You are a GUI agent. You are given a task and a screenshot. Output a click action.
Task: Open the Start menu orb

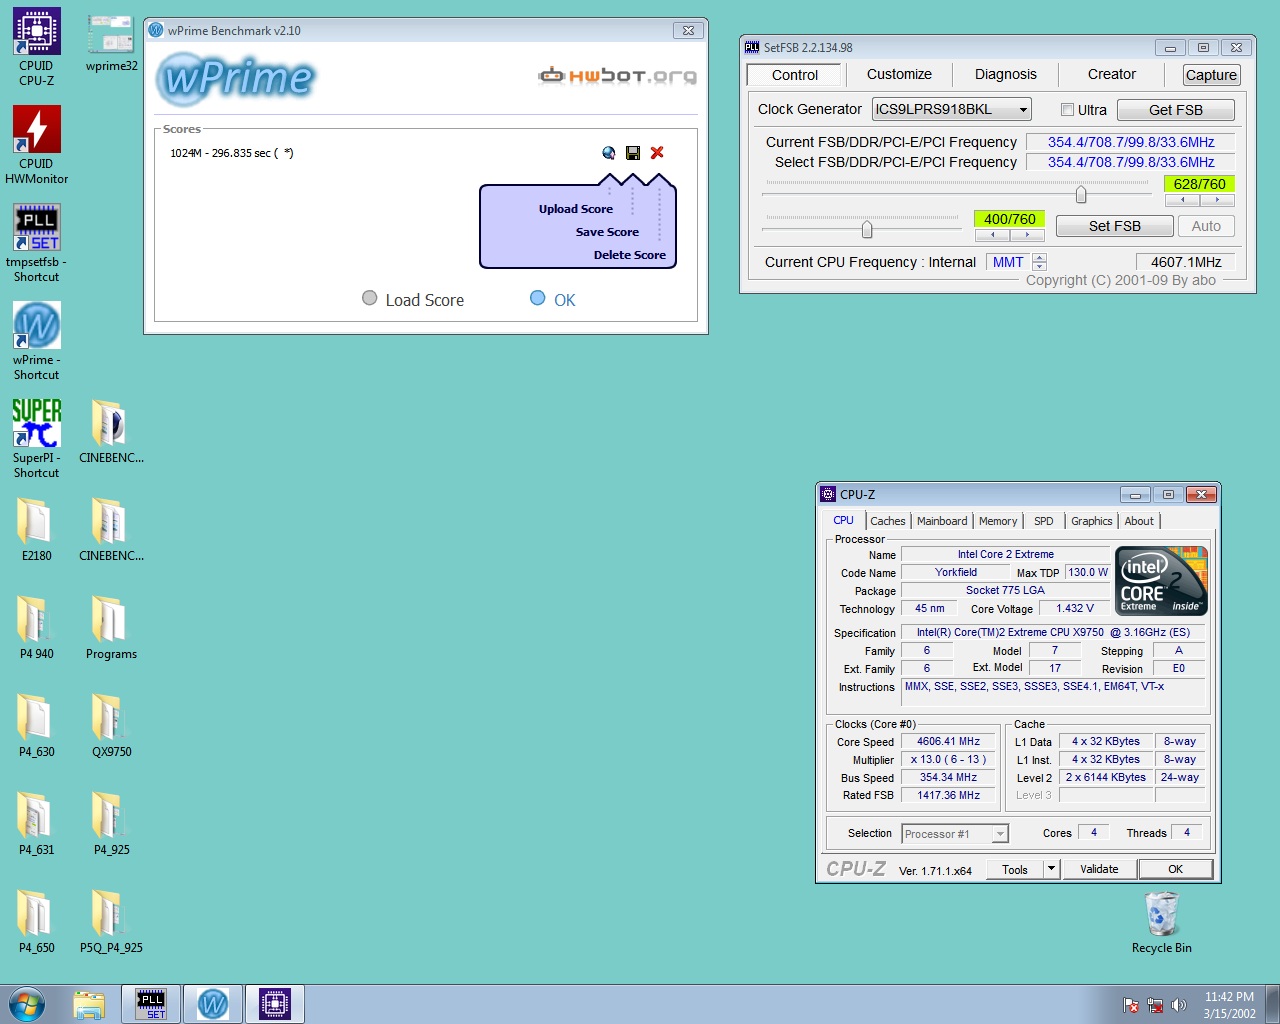pyautogui.click(x=26, y=1004)
